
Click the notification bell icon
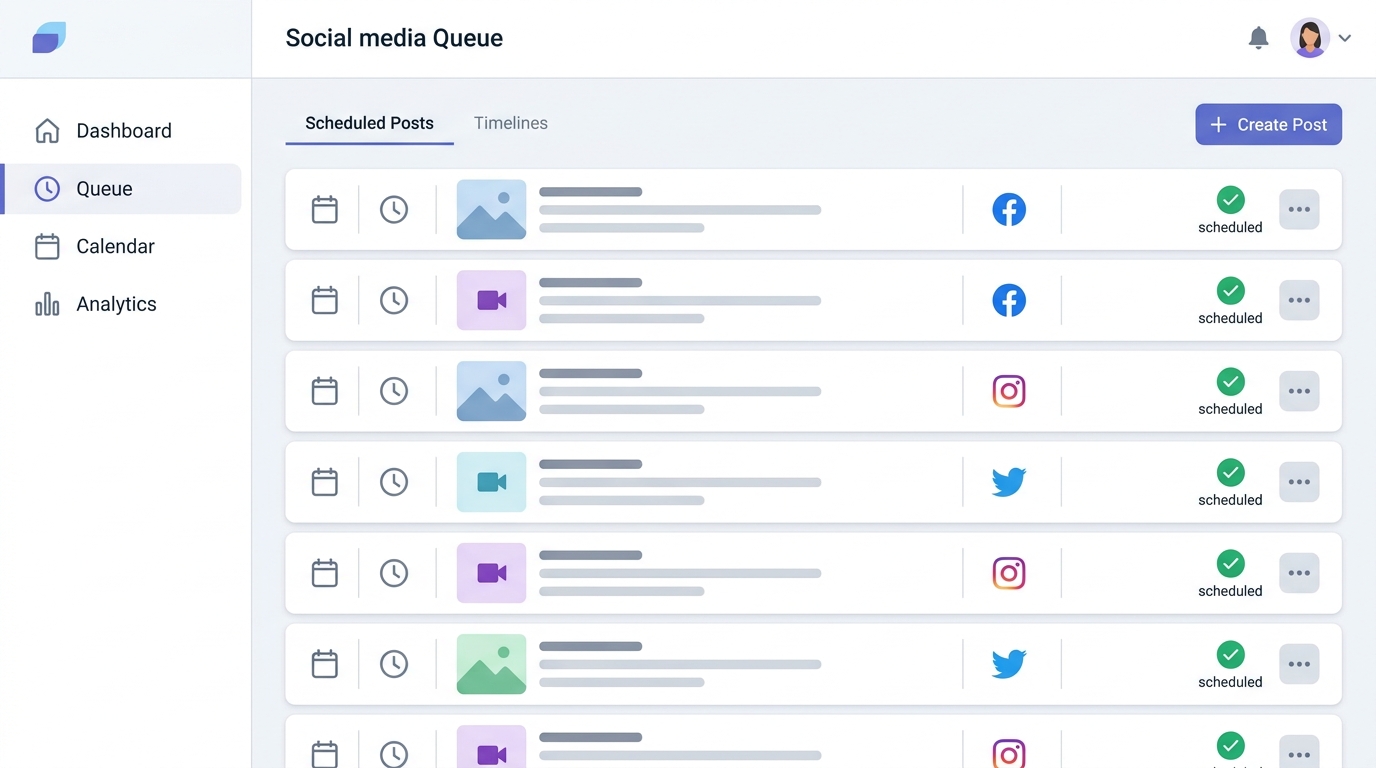(x=1258, y=38)
